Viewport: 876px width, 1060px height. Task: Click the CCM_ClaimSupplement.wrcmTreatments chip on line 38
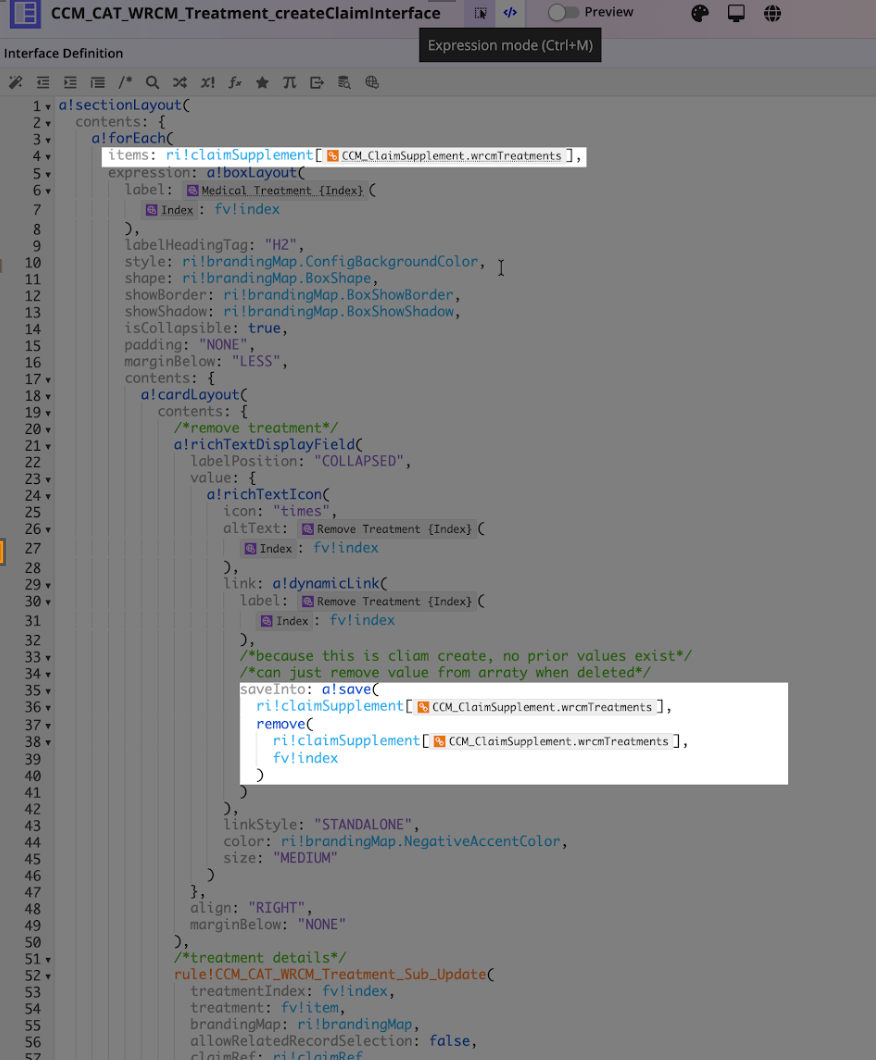[x=551, y=742]
